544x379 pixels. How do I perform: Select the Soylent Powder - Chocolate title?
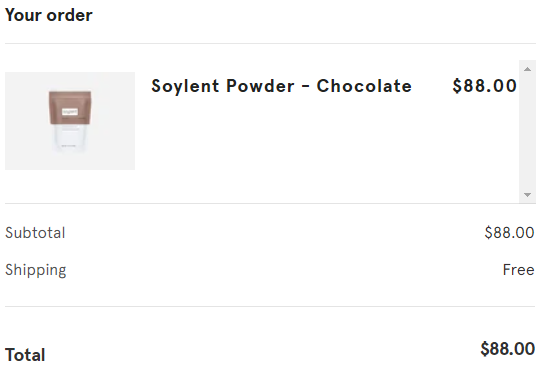[281, 86]
